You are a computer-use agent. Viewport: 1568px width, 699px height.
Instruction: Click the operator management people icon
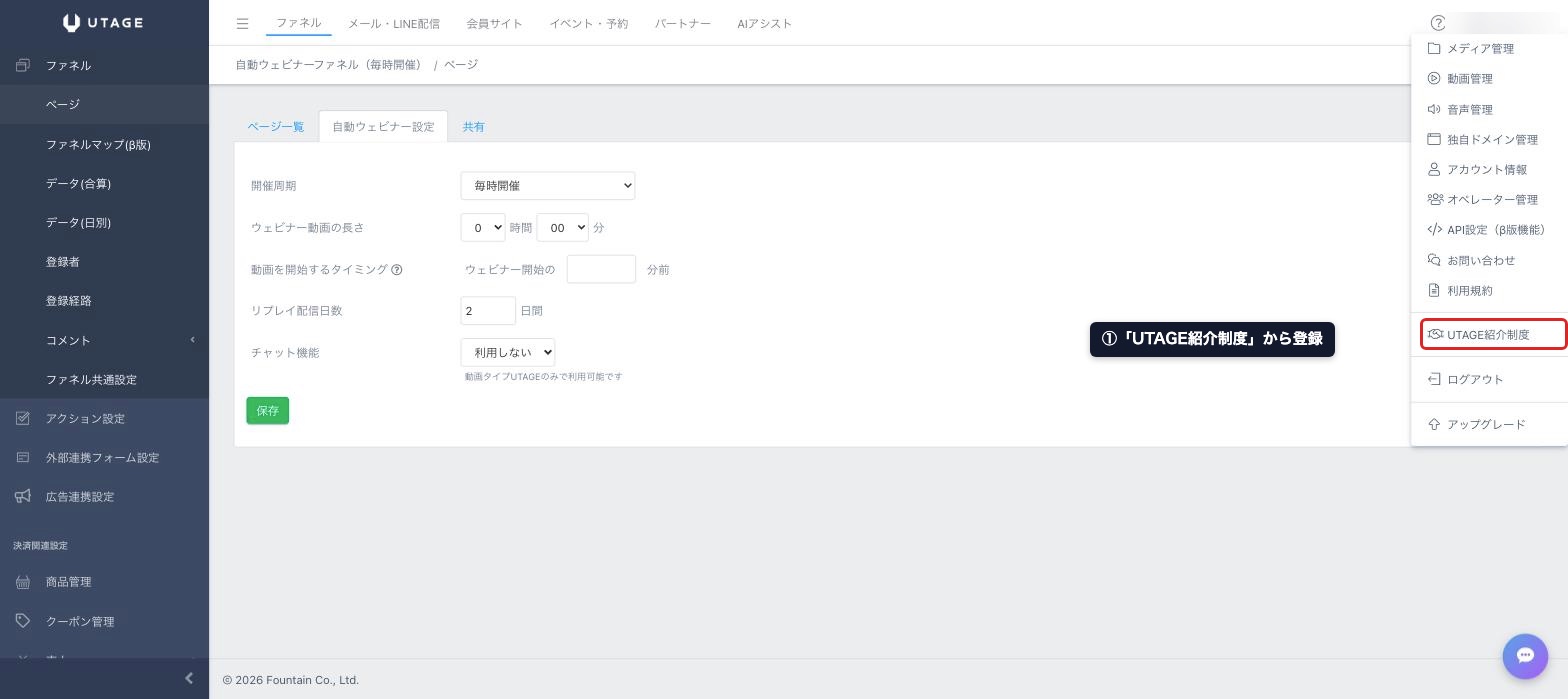tap(1434, 199)
